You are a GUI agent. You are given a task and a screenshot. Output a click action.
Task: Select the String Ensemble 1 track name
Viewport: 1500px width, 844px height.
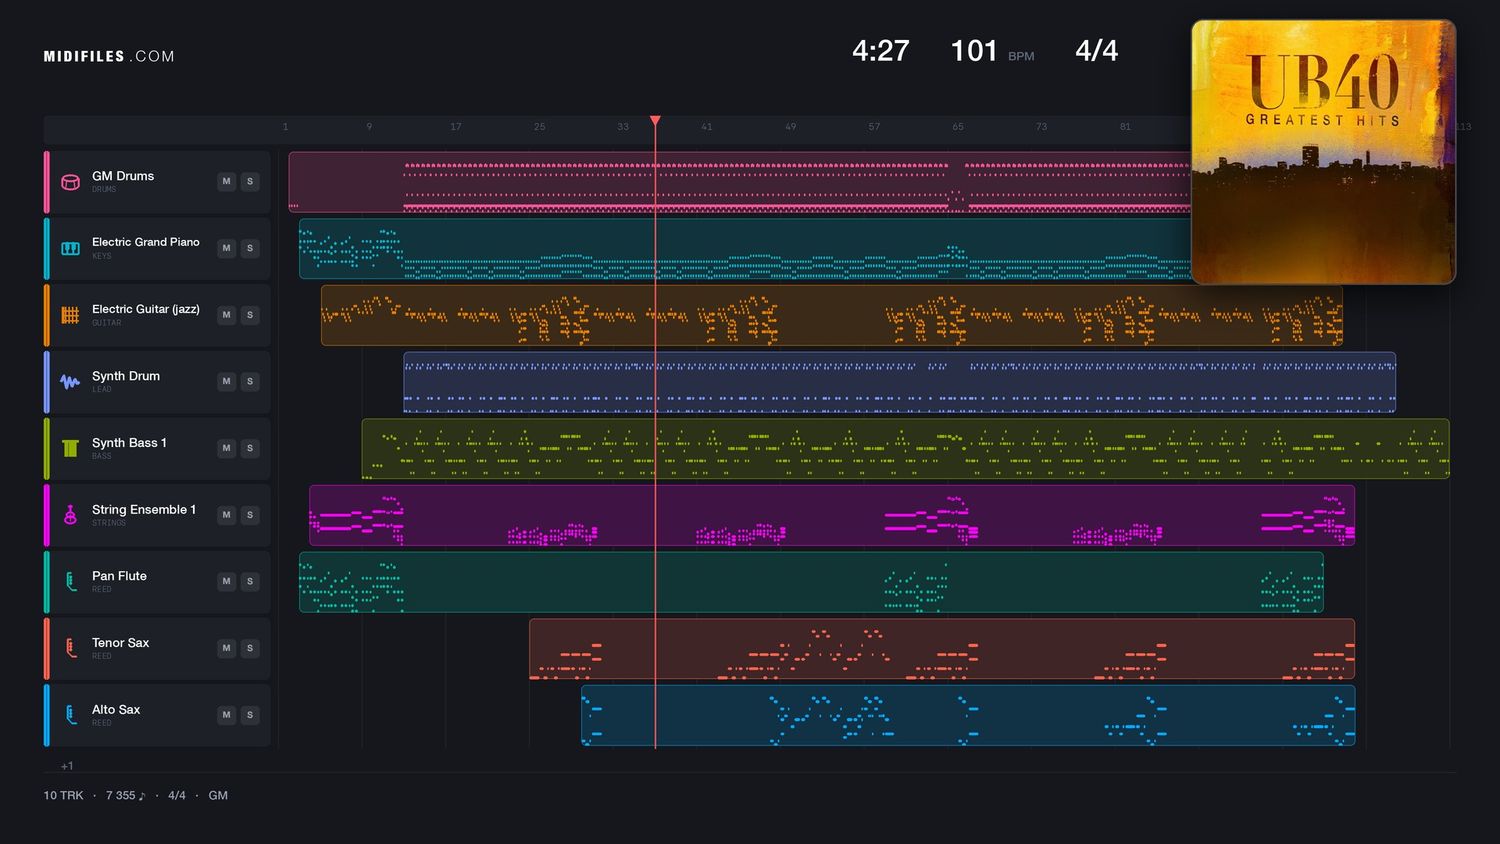pos(144,510)
